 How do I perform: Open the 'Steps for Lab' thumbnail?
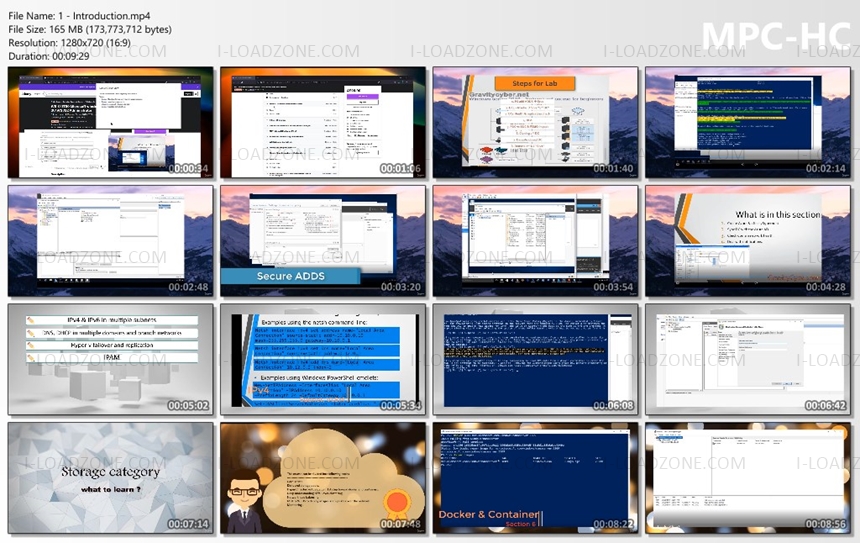point(535,122)
